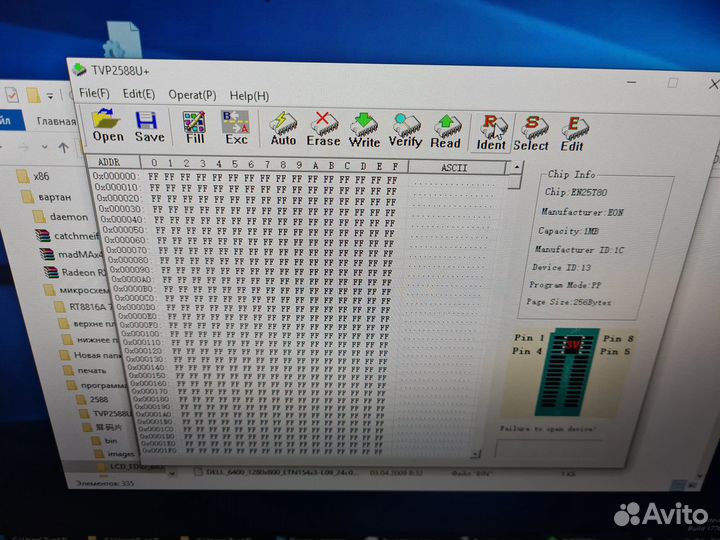The width and height of the screenshot is (720, 540).
Task: Open the Edit(E) menu
Action: pos(139,94)
